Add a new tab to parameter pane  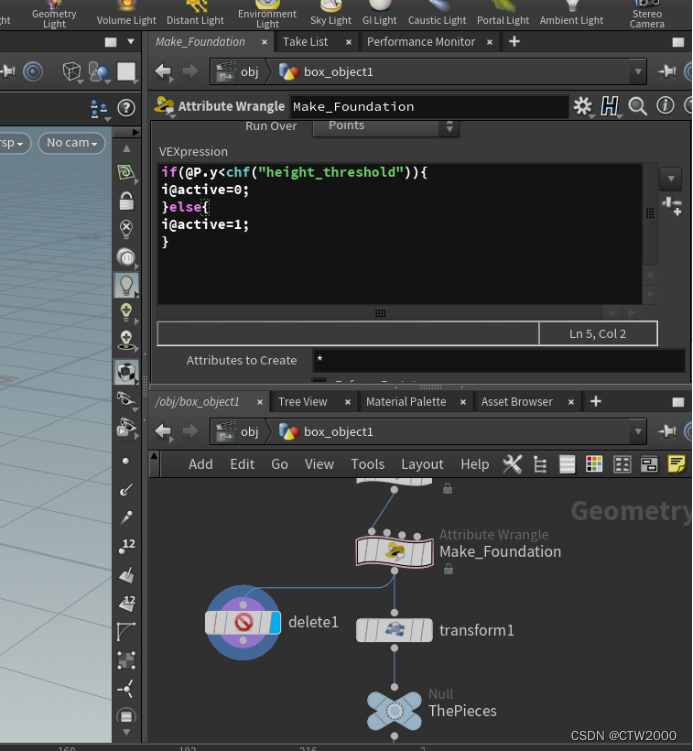pos(514,42)
